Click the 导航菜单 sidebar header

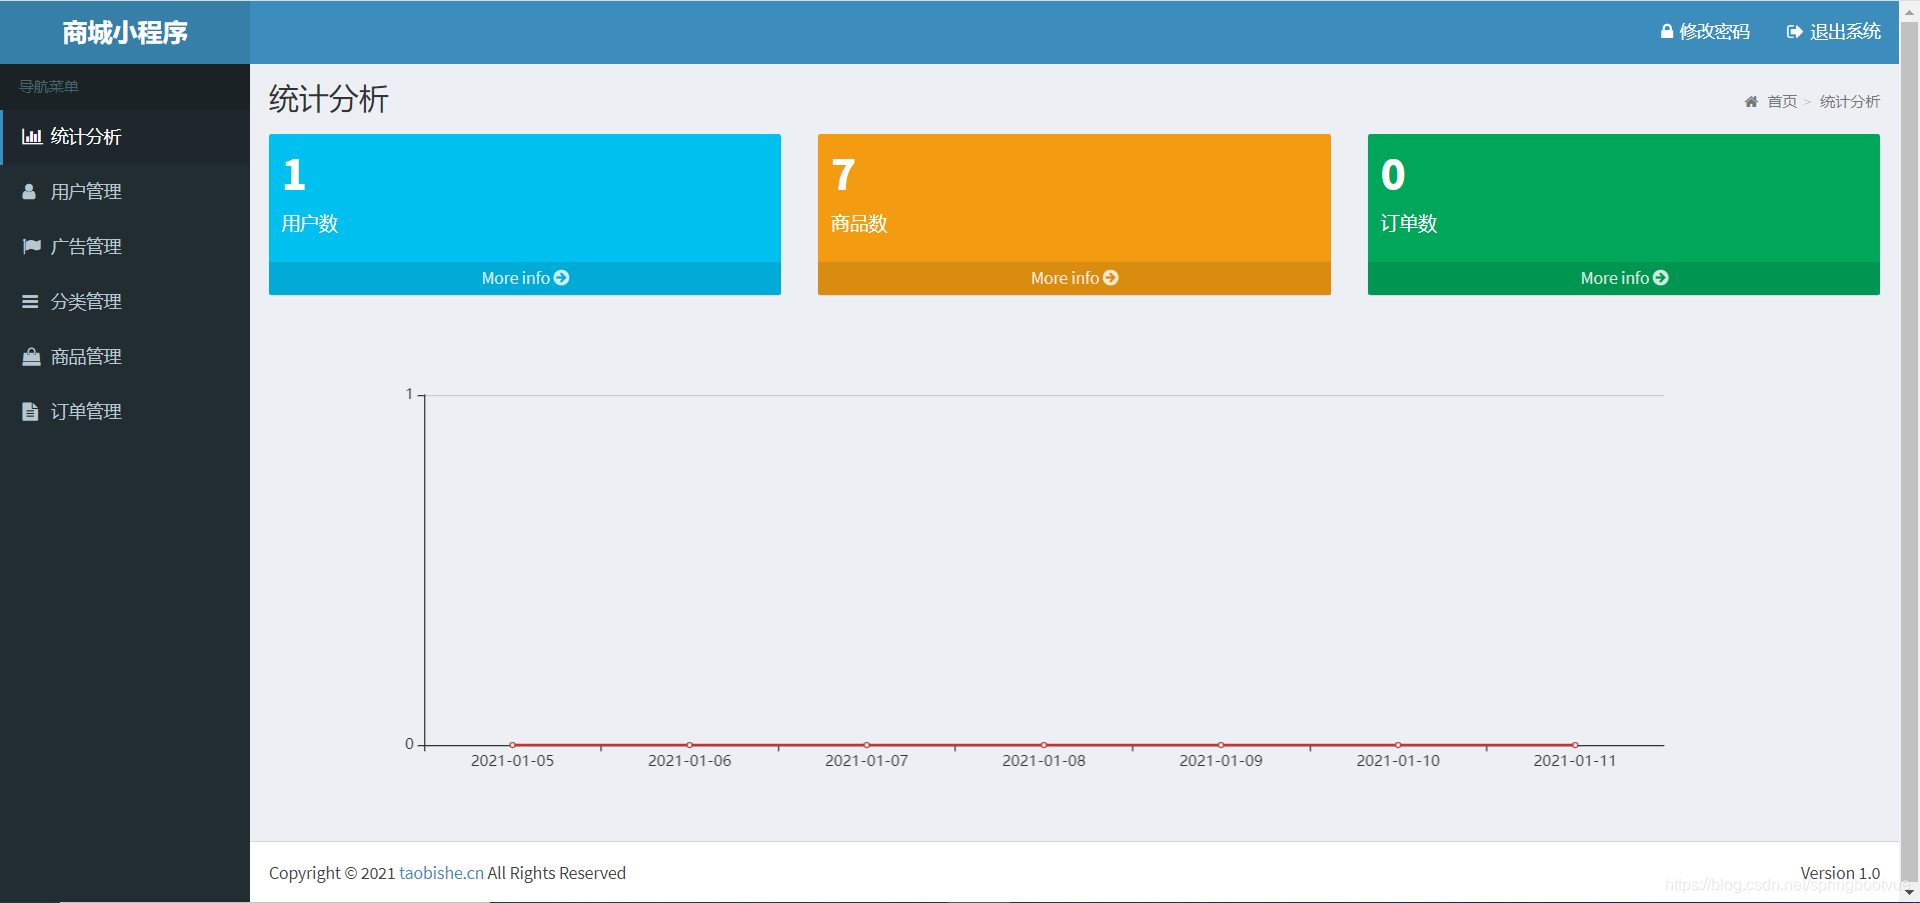click(x=49, y=87)
